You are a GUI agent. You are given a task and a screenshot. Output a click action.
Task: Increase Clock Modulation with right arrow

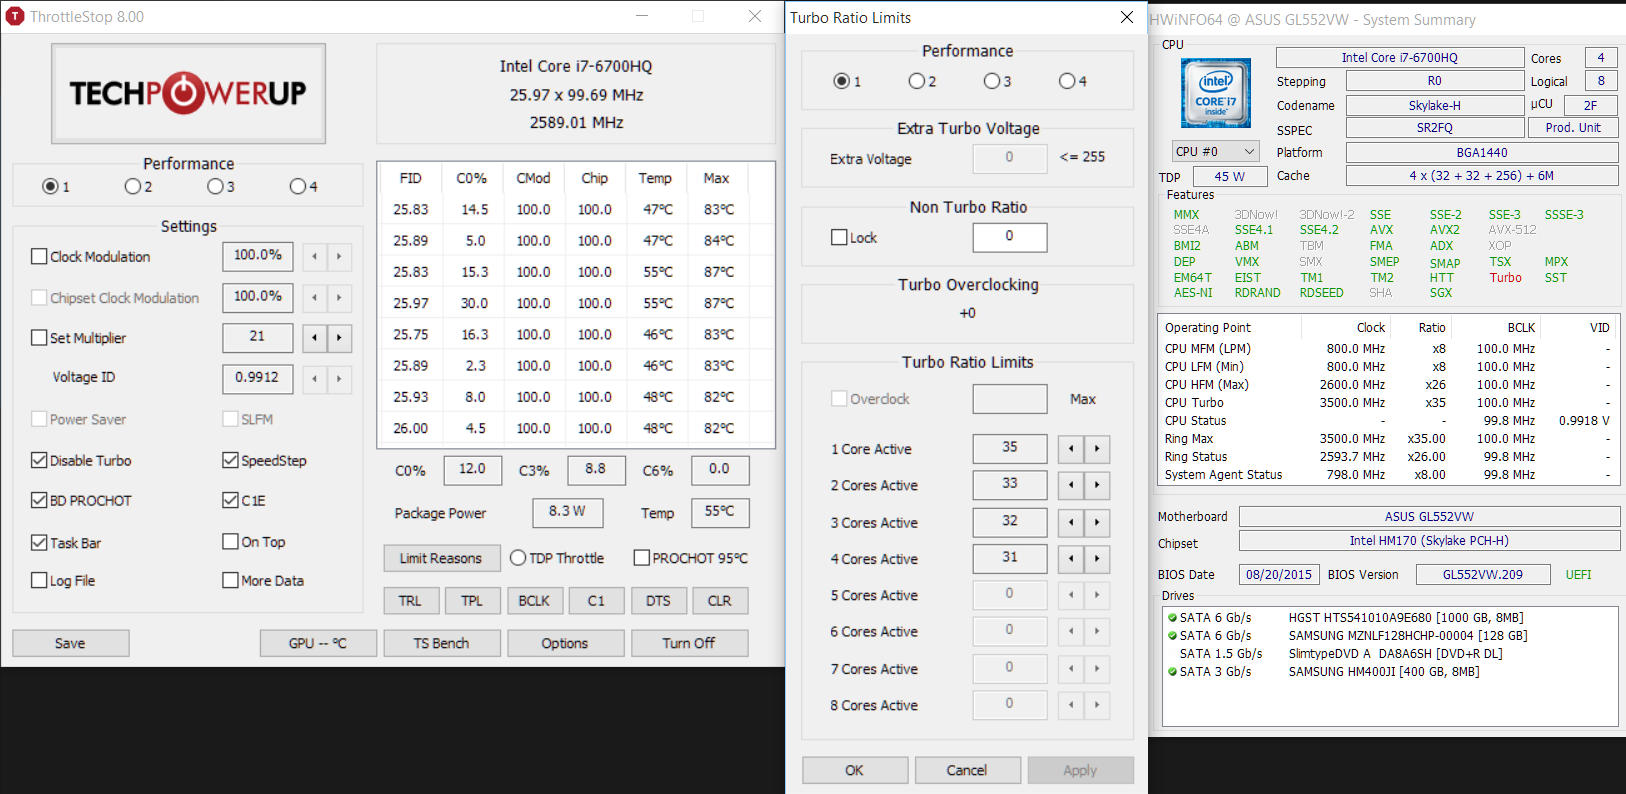pyautogui.click(x=339, y=257)
